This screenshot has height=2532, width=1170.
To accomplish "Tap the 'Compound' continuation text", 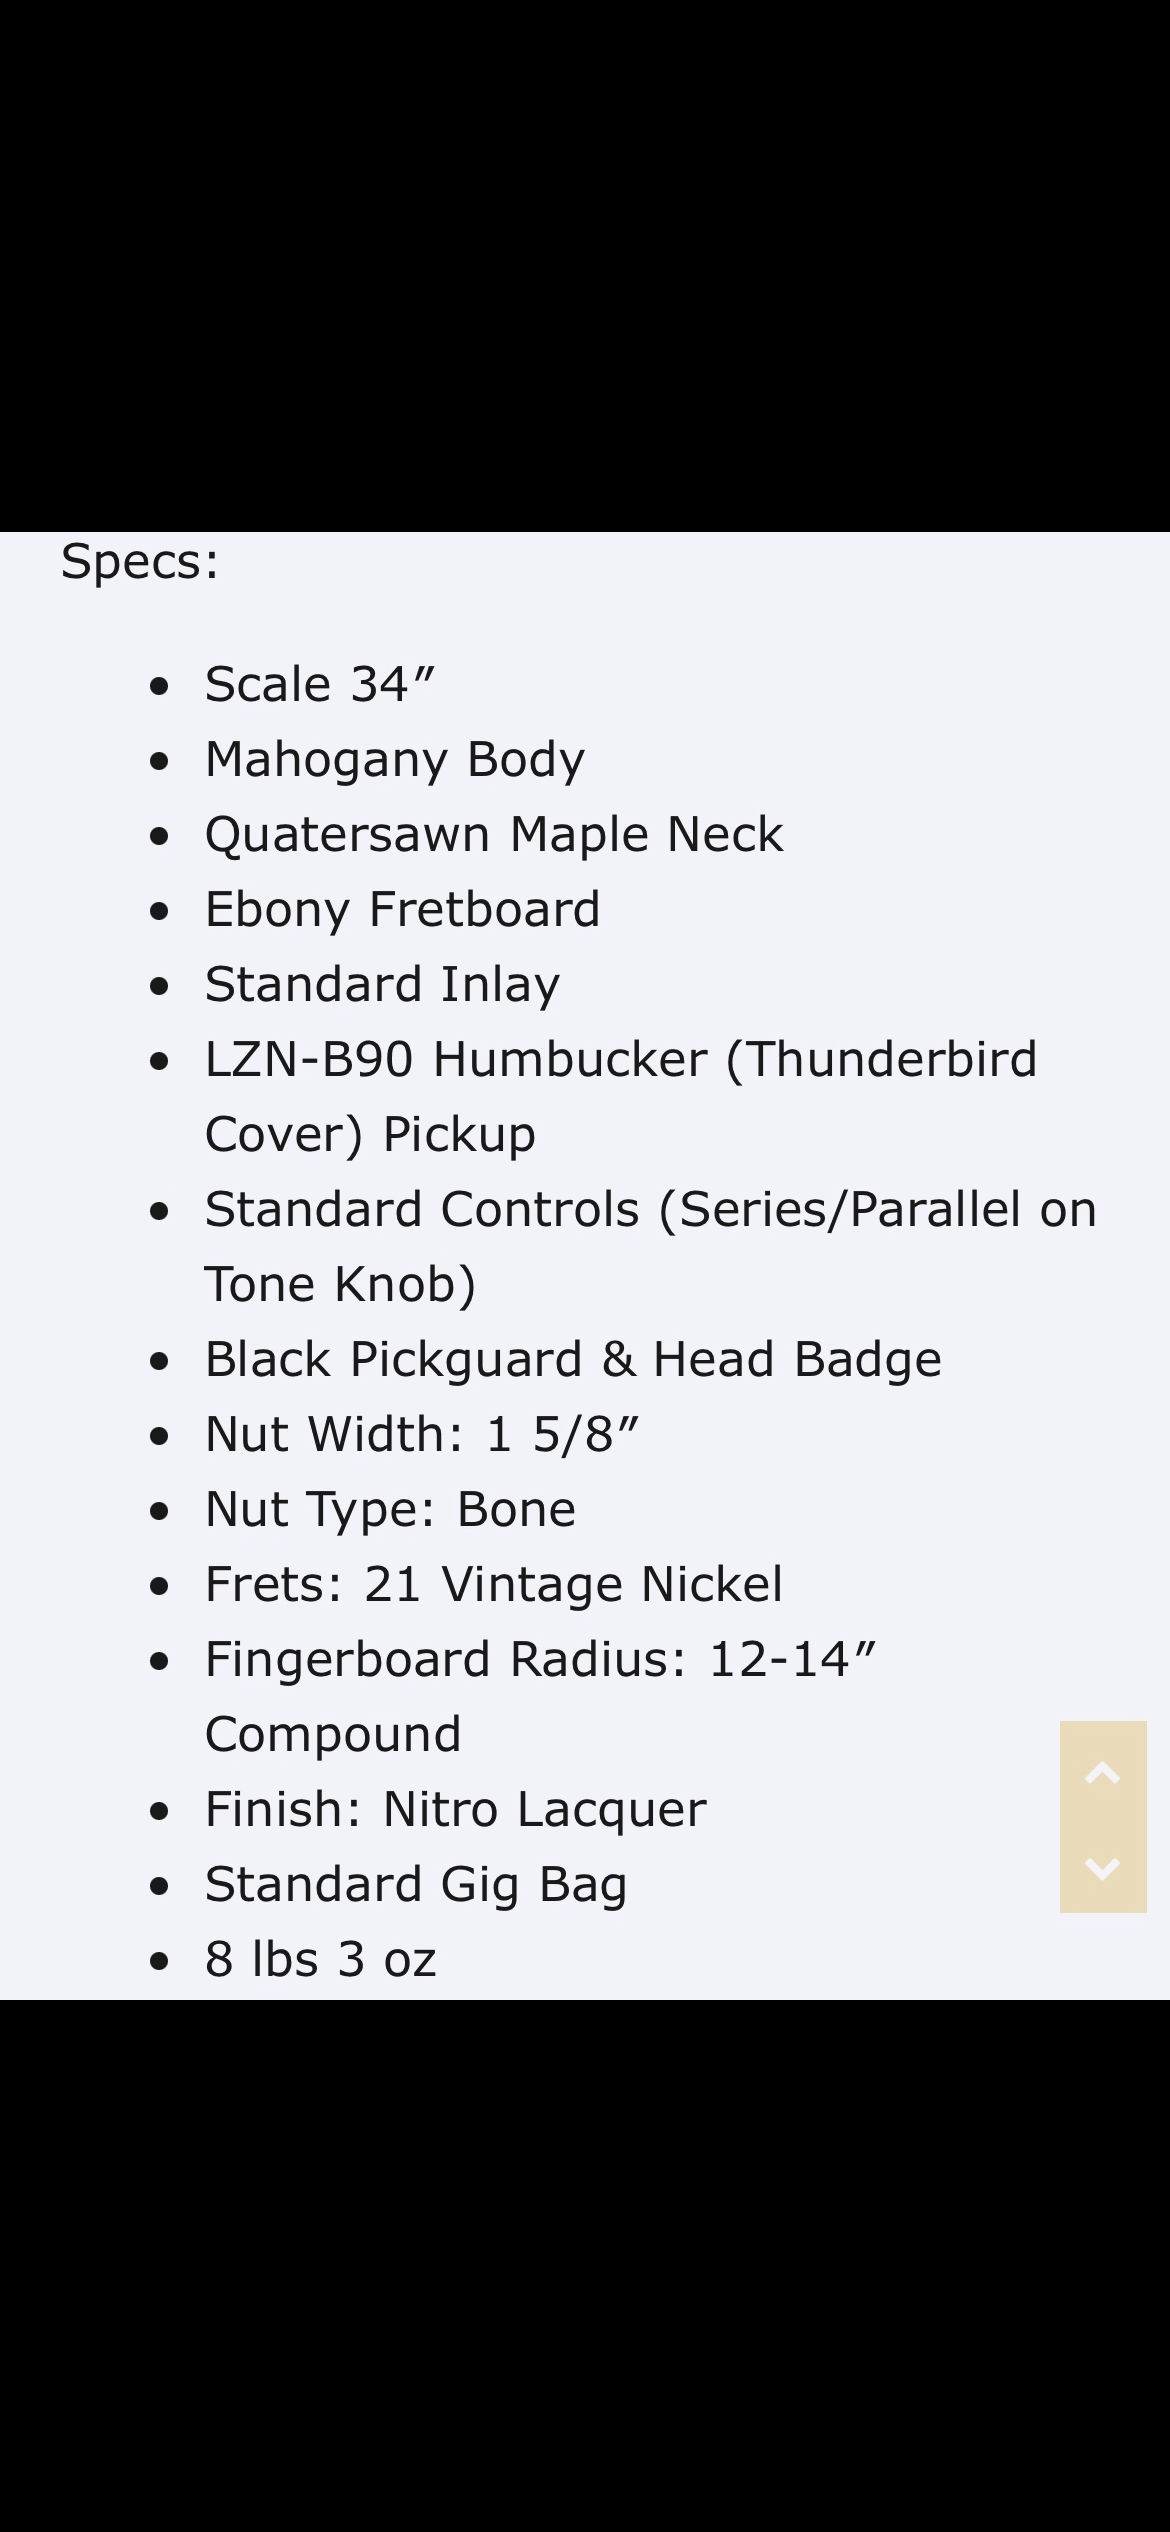I will click(333, 1735).
